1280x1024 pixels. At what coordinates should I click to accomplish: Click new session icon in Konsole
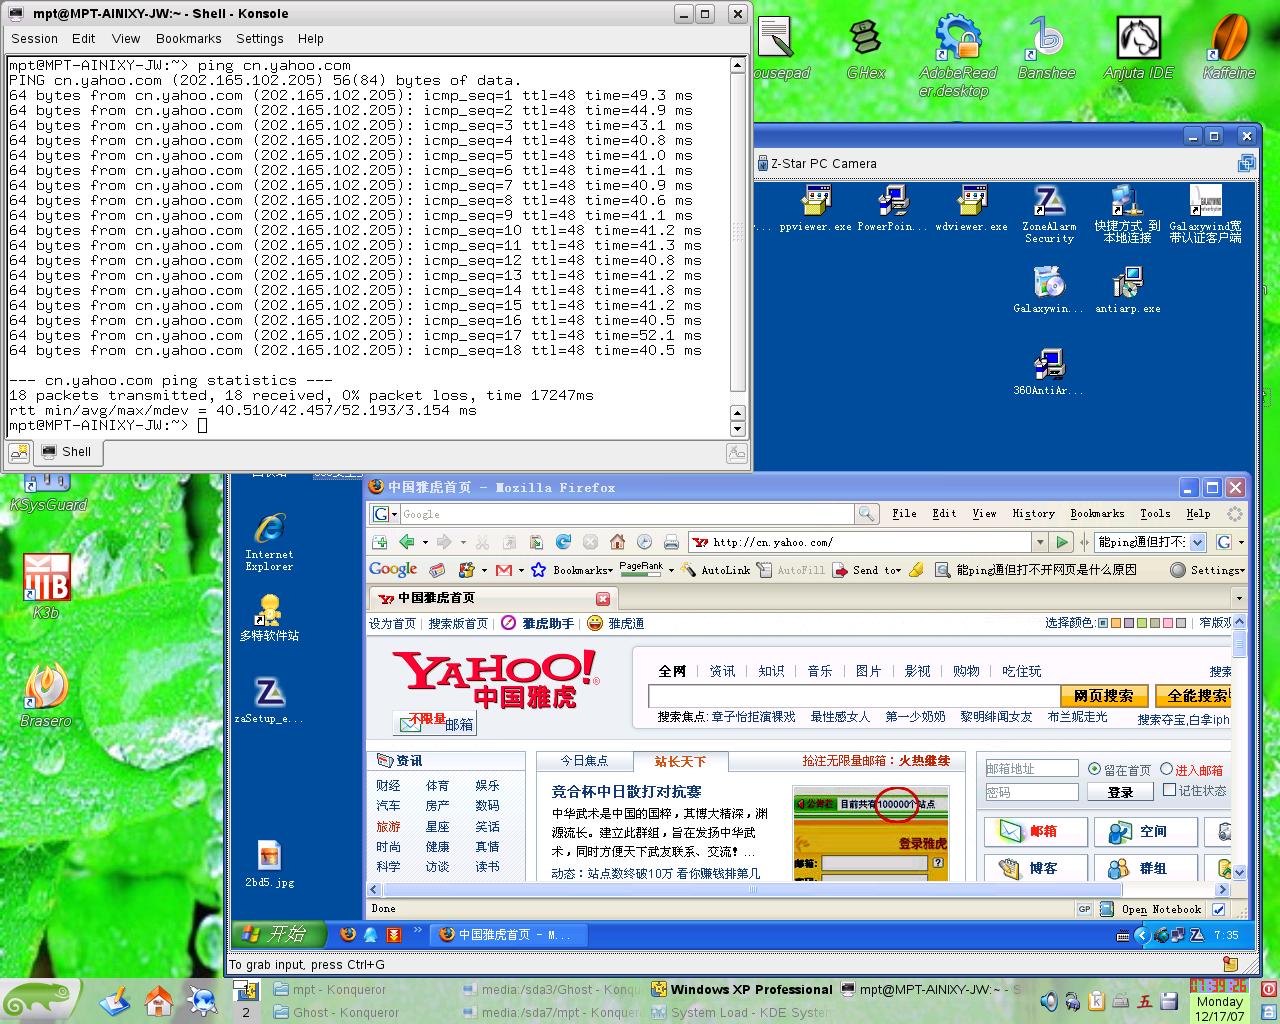point(18,453)
